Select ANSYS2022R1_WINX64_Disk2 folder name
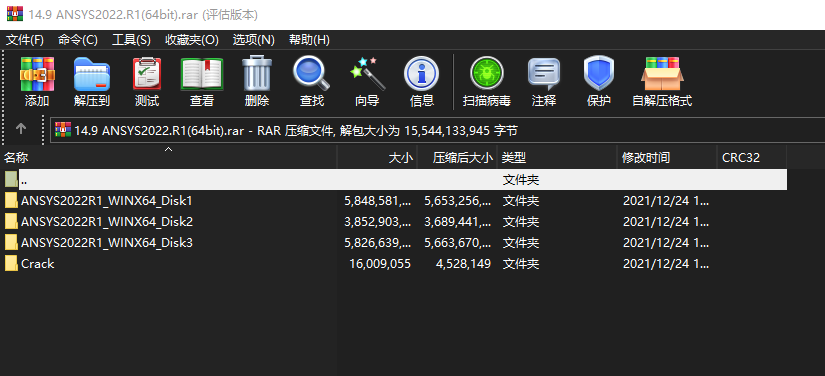This screenshot has width=825, height=376. (107, 221)
